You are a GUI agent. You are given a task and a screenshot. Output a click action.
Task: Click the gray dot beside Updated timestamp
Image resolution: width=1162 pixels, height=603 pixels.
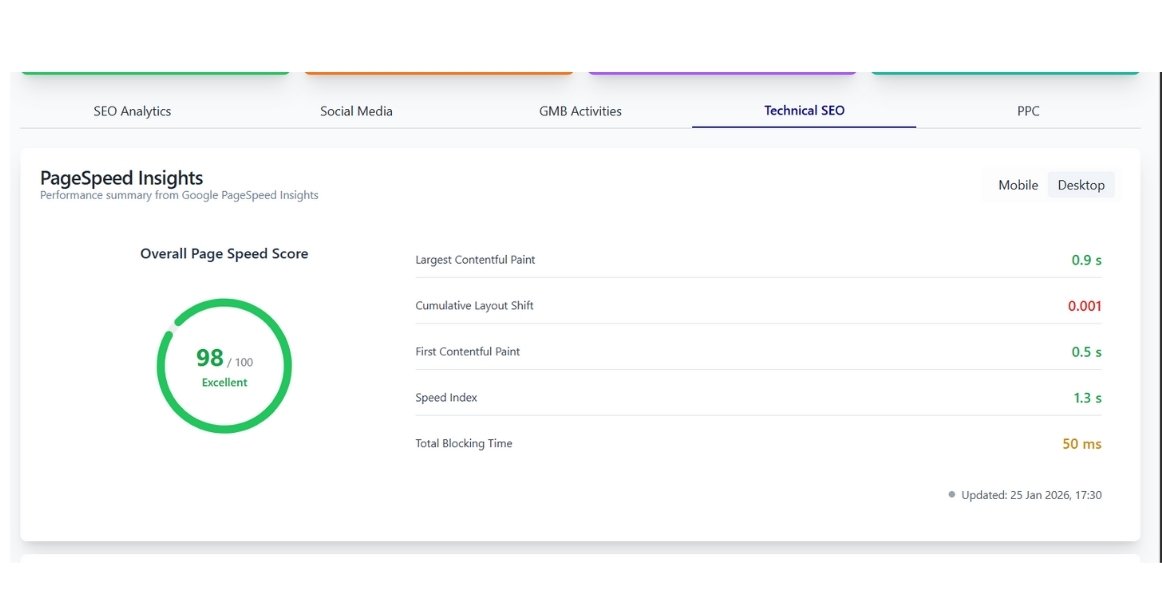tap(952, 494)
